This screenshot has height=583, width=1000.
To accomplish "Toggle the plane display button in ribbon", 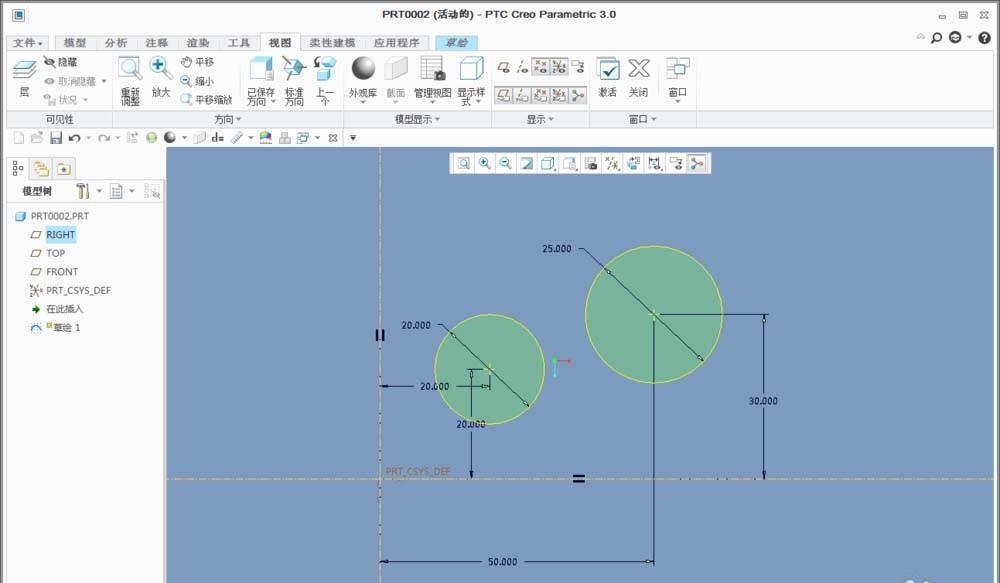I will point(504,94).
